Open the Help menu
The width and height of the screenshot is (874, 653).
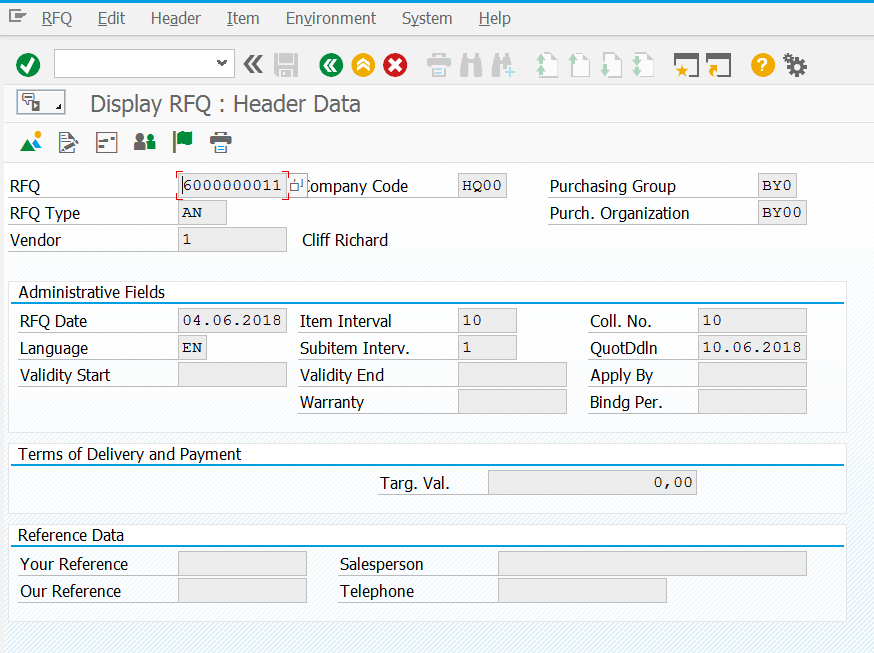click(494, 18)
